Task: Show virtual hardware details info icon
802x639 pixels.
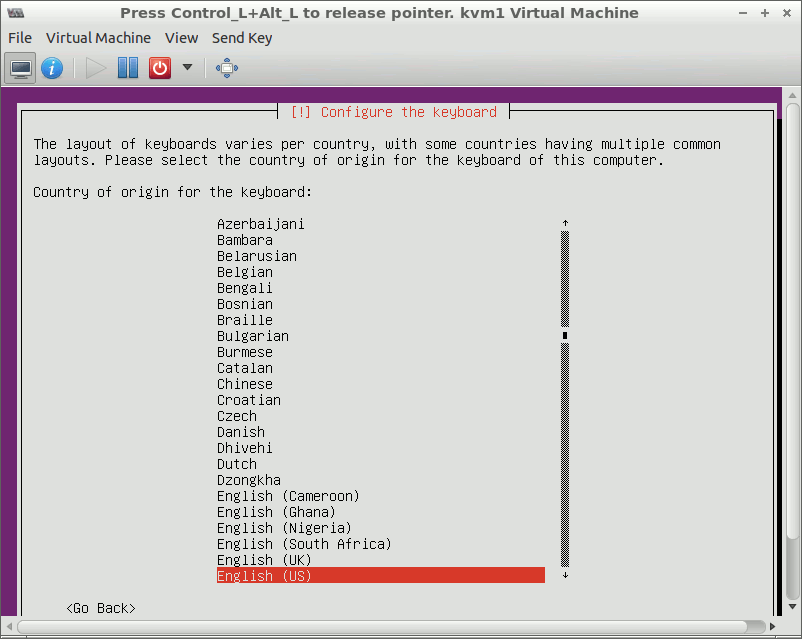Action: click(x=52, y=68)
